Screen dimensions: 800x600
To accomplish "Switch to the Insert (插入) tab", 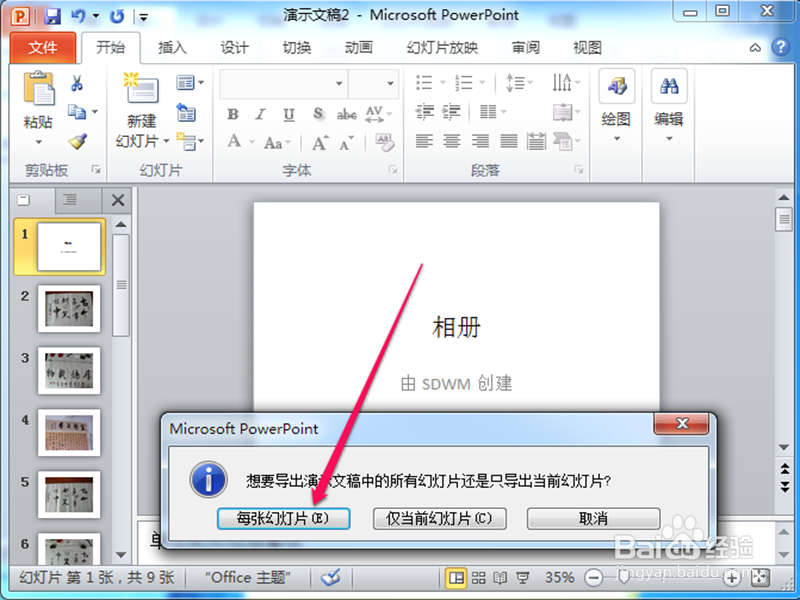I will (172, 48).
